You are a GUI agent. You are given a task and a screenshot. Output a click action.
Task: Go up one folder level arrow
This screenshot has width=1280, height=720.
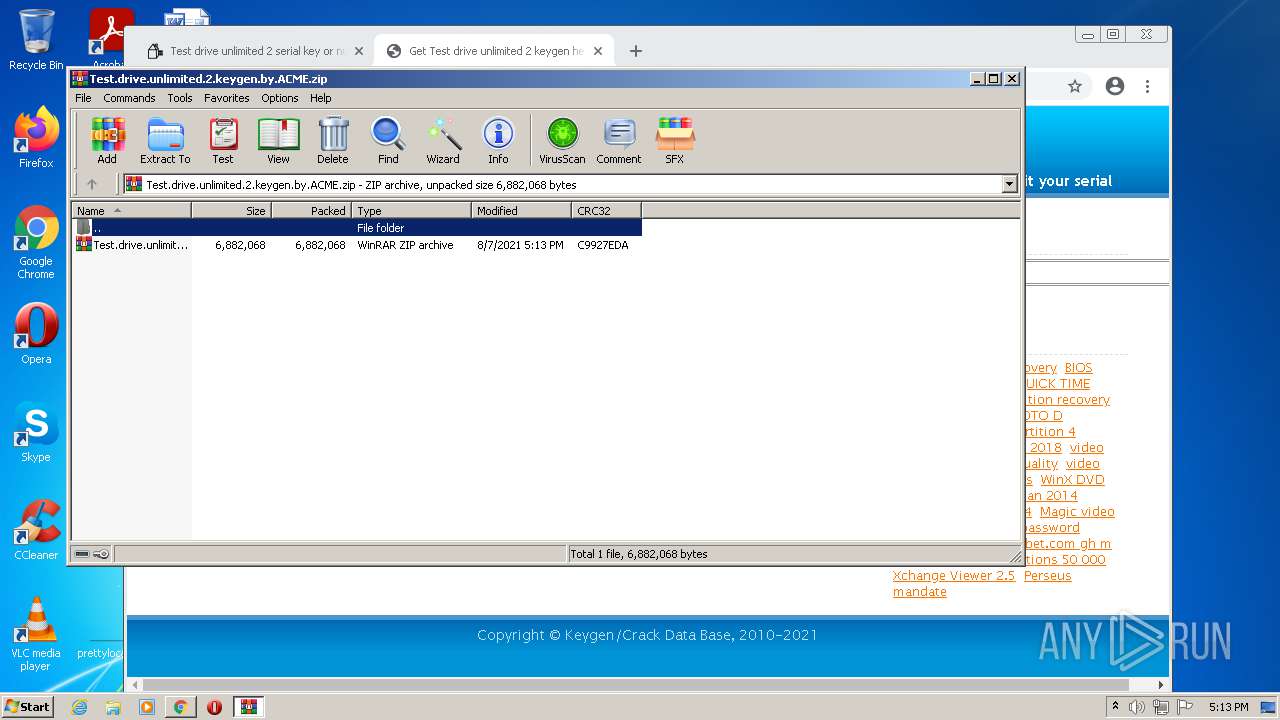coord(92,184)
